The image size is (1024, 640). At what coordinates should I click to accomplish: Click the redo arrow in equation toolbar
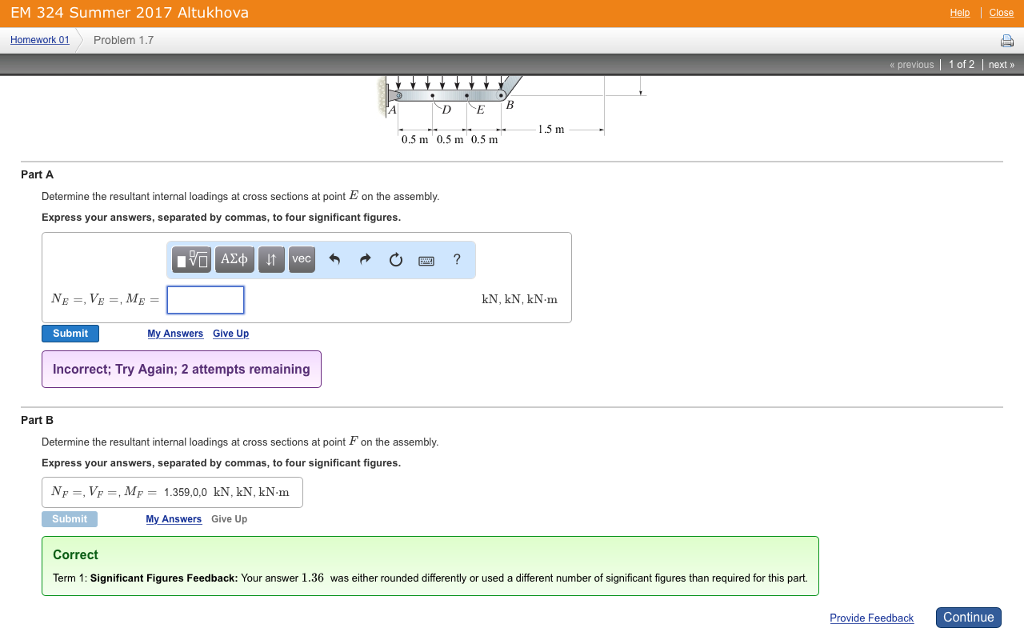(x=365, y=259)
